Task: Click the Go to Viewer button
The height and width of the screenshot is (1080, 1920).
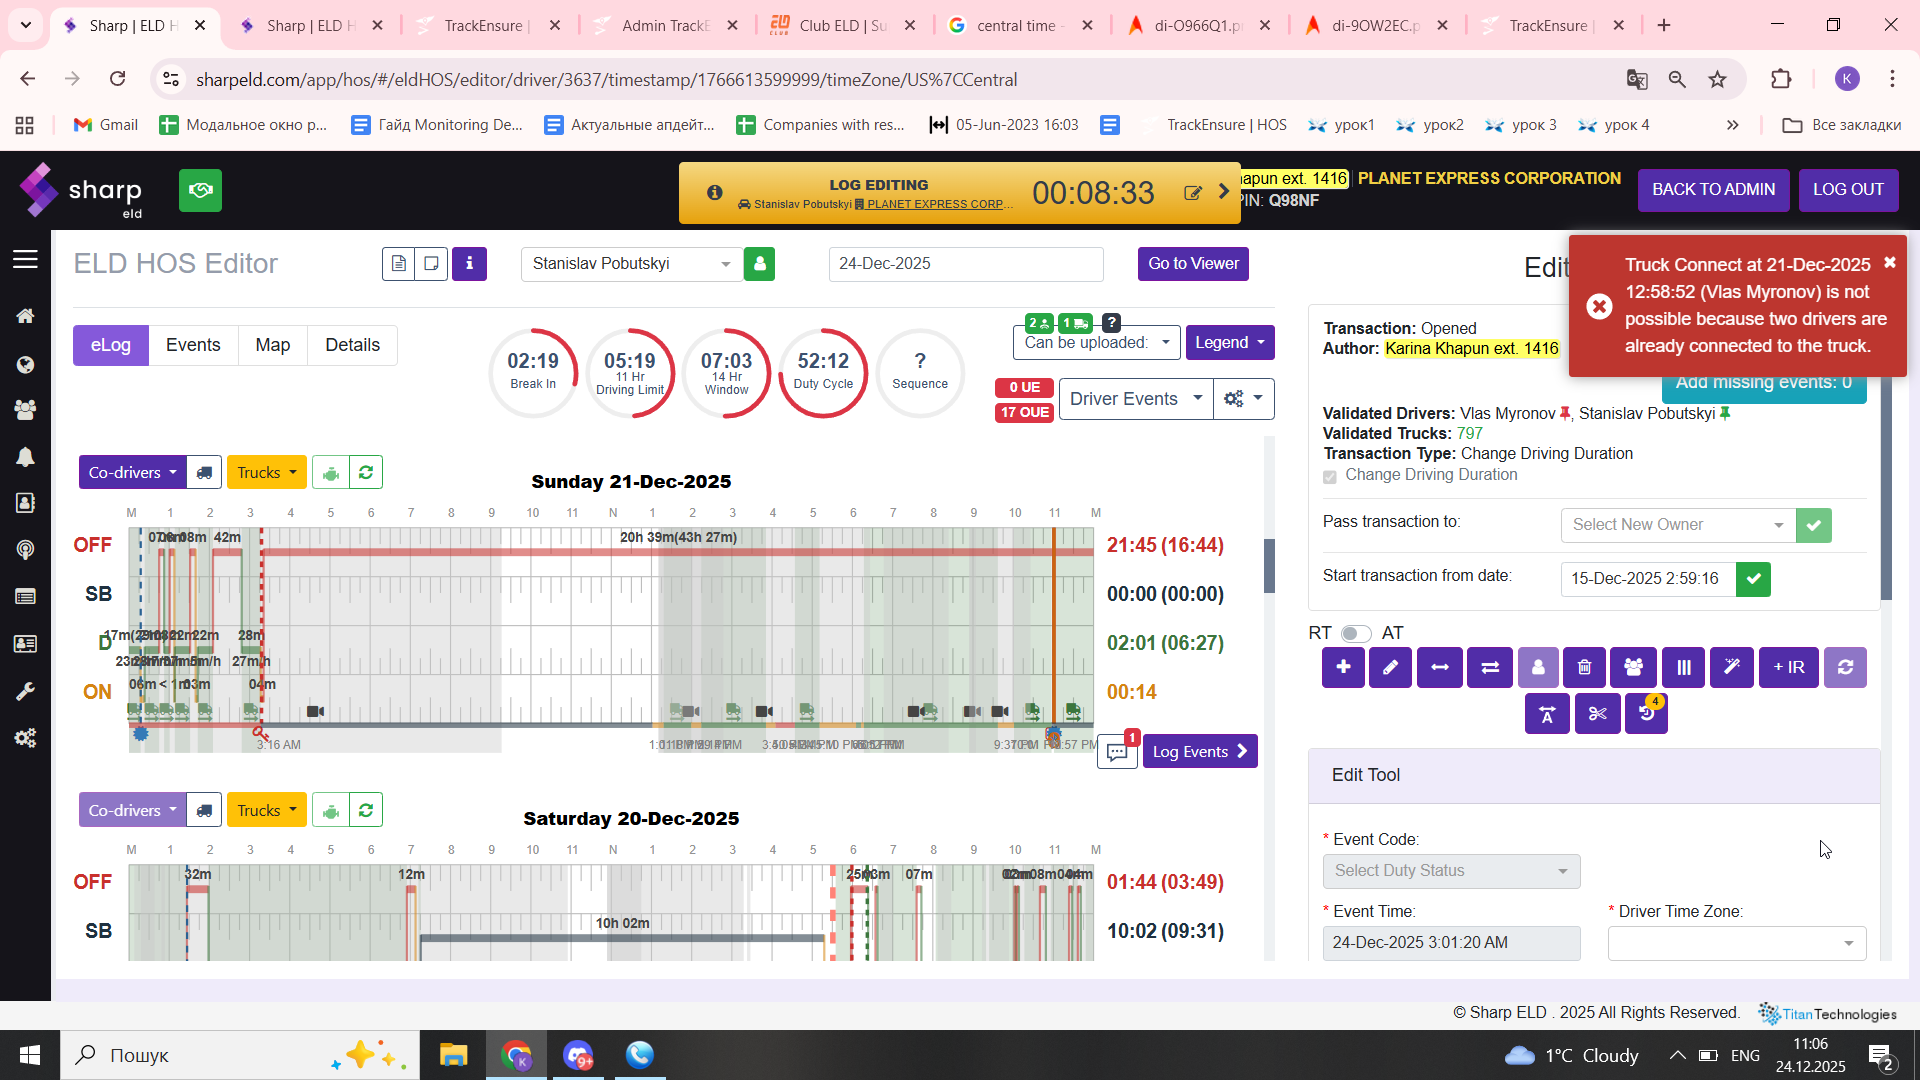Action: [x=1192, y=264]
